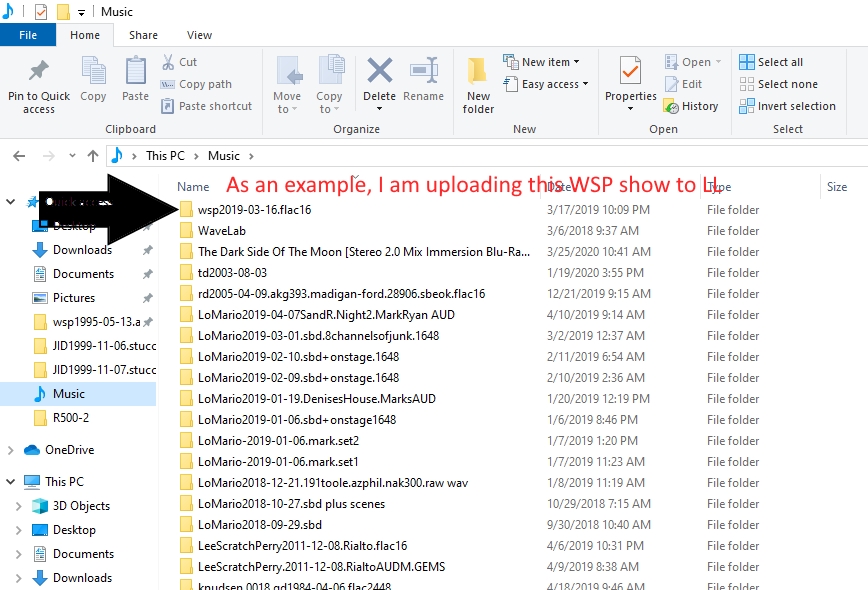Switch to the Share ribbon tab
This screenshot has width=868, height=590.
[143, 35]
